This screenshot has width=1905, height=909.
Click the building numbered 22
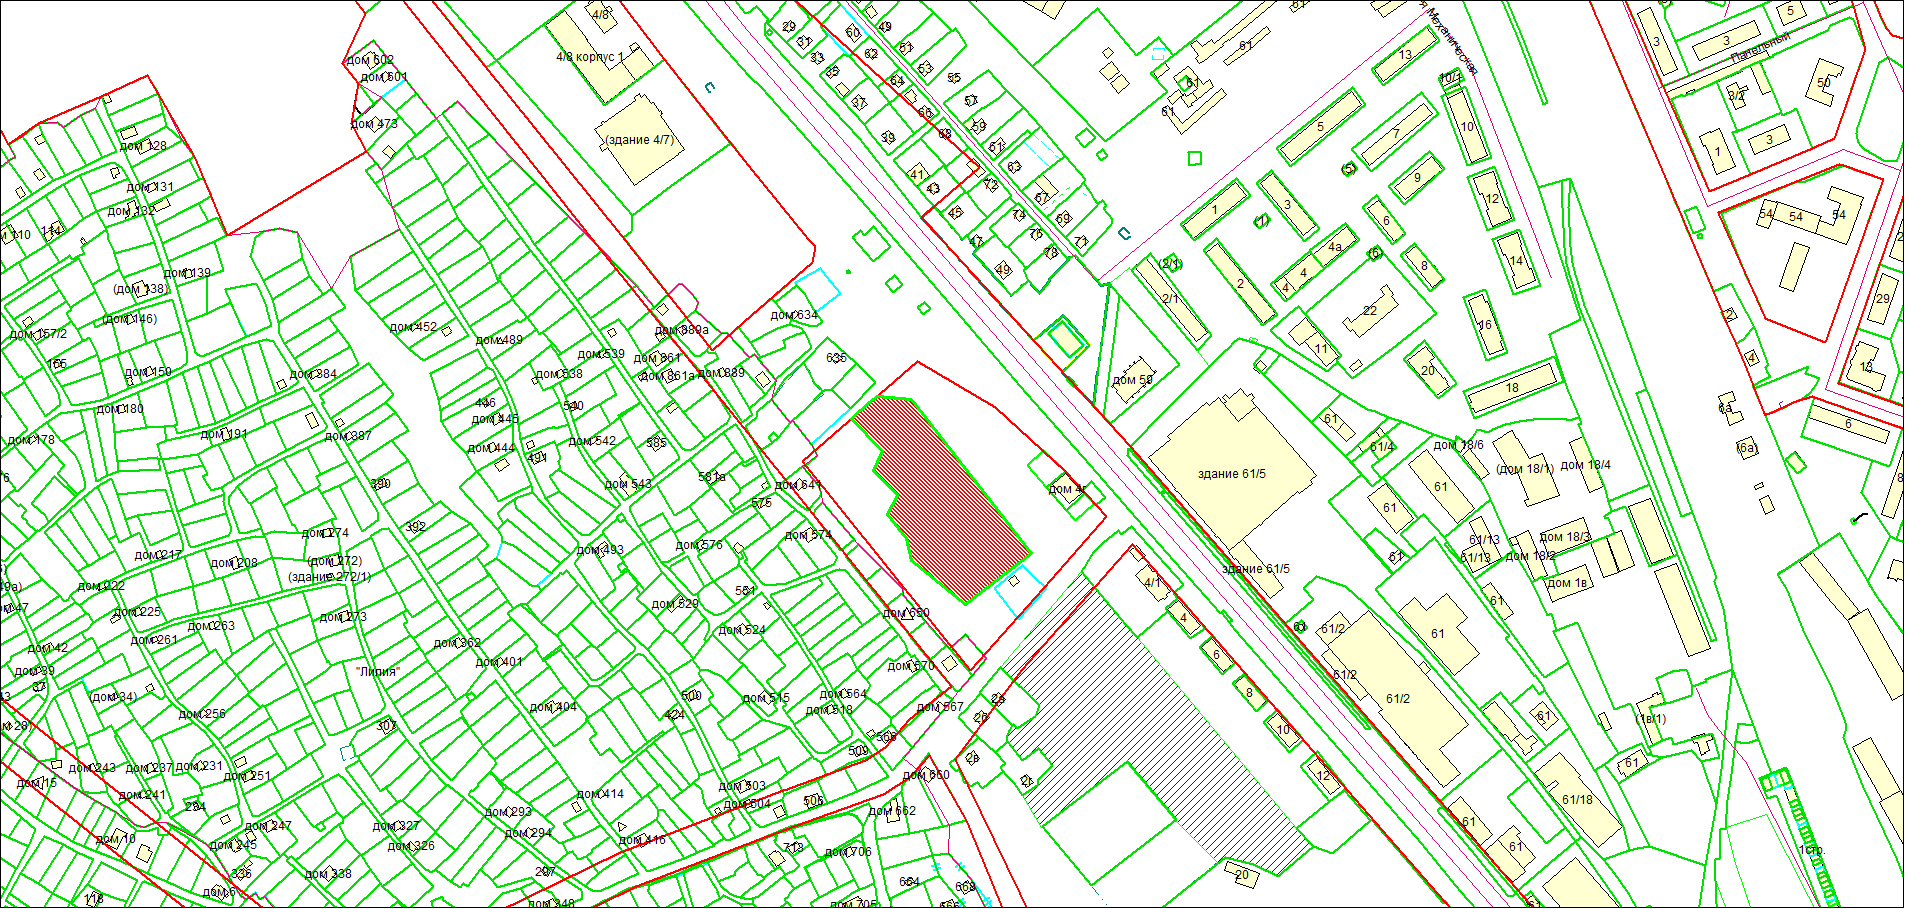[1370, 311]
